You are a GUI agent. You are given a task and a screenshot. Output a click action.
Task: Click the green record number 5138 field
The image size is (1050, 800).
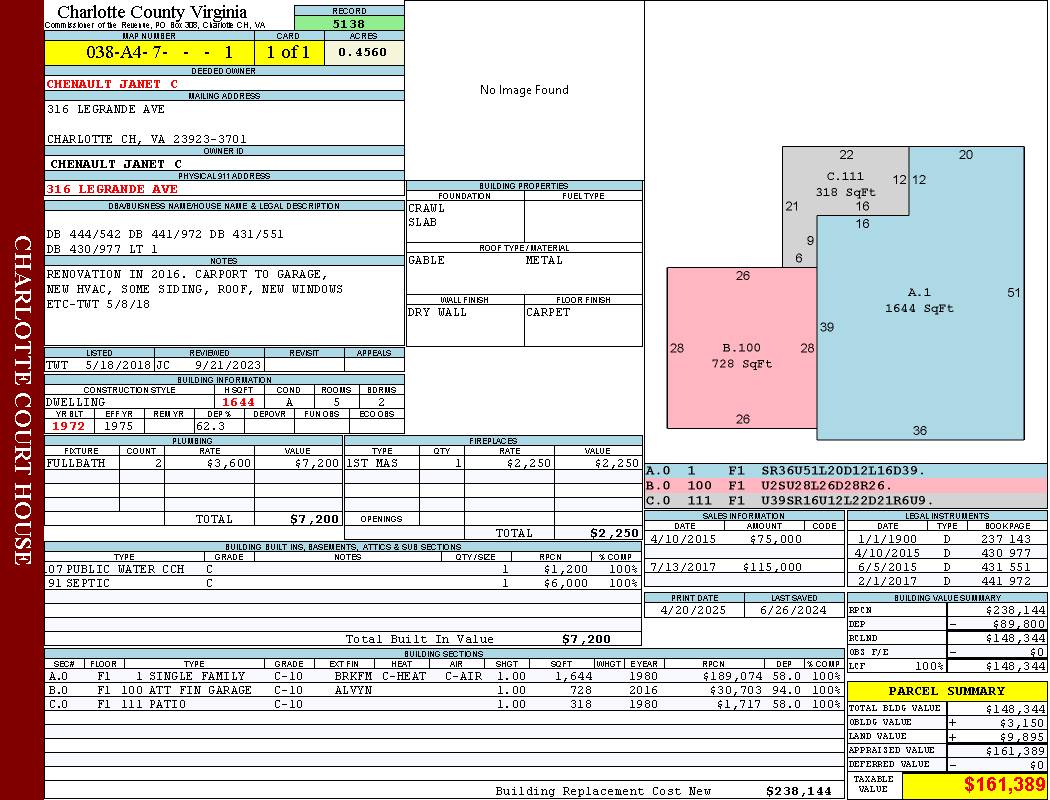coord(349,23)
